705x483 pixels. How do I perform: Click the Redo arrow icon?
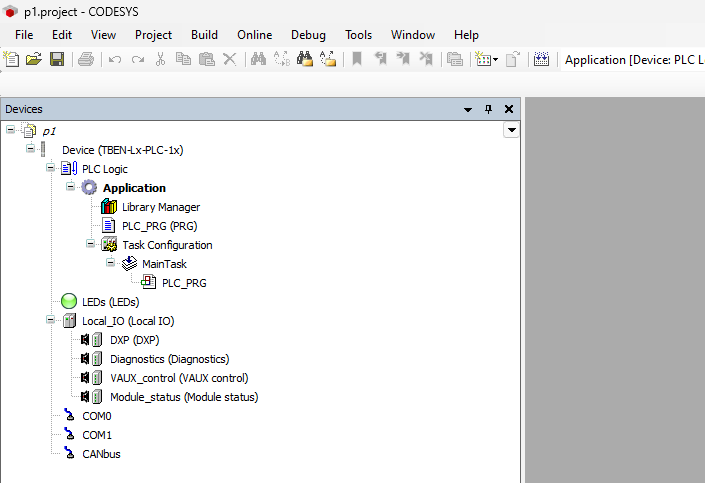tap(138, 59)
